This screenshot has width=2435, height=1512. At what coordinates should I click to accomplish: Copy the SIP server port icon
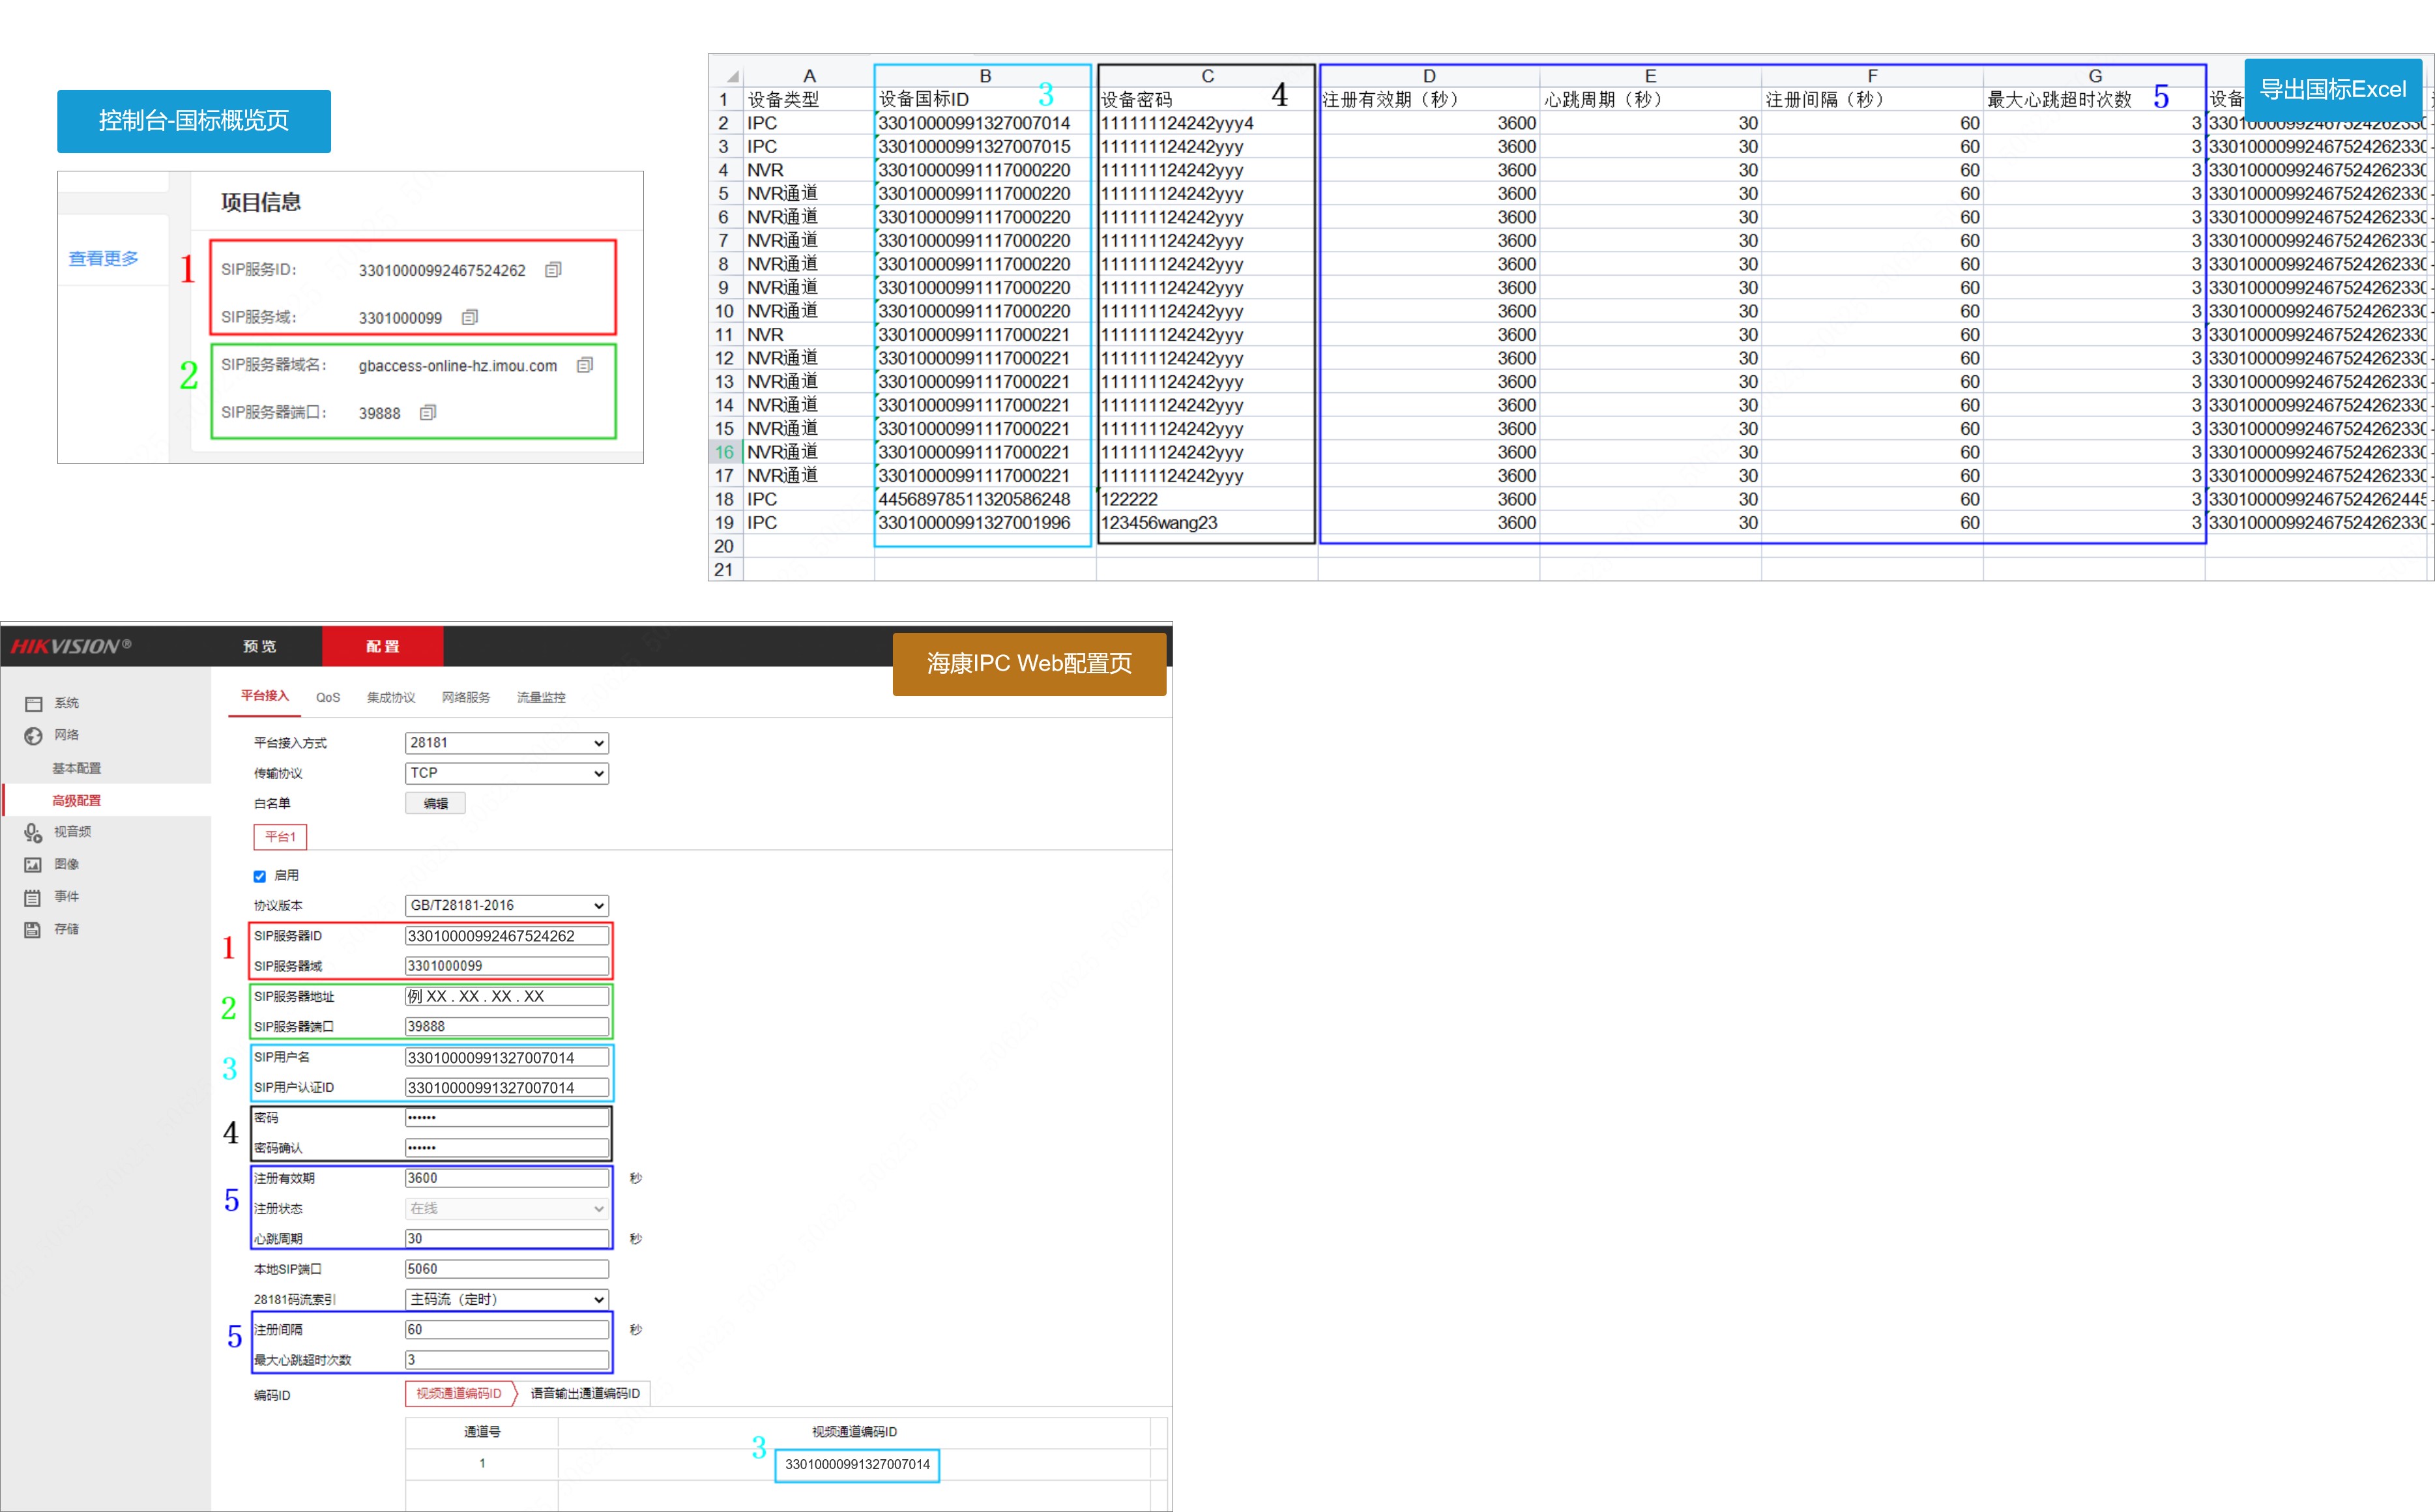[x=428, y=412]
